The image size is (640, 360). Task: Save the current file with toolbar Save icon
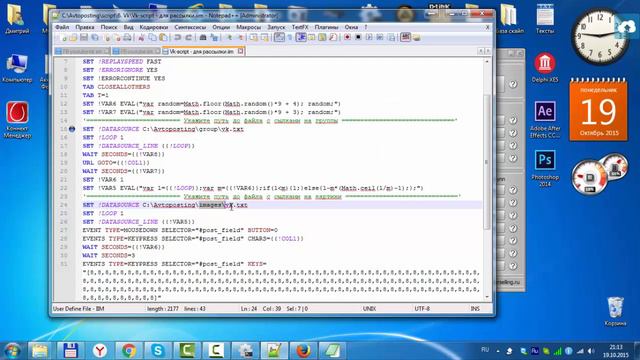pyautogui.click(x=84, y=38)
